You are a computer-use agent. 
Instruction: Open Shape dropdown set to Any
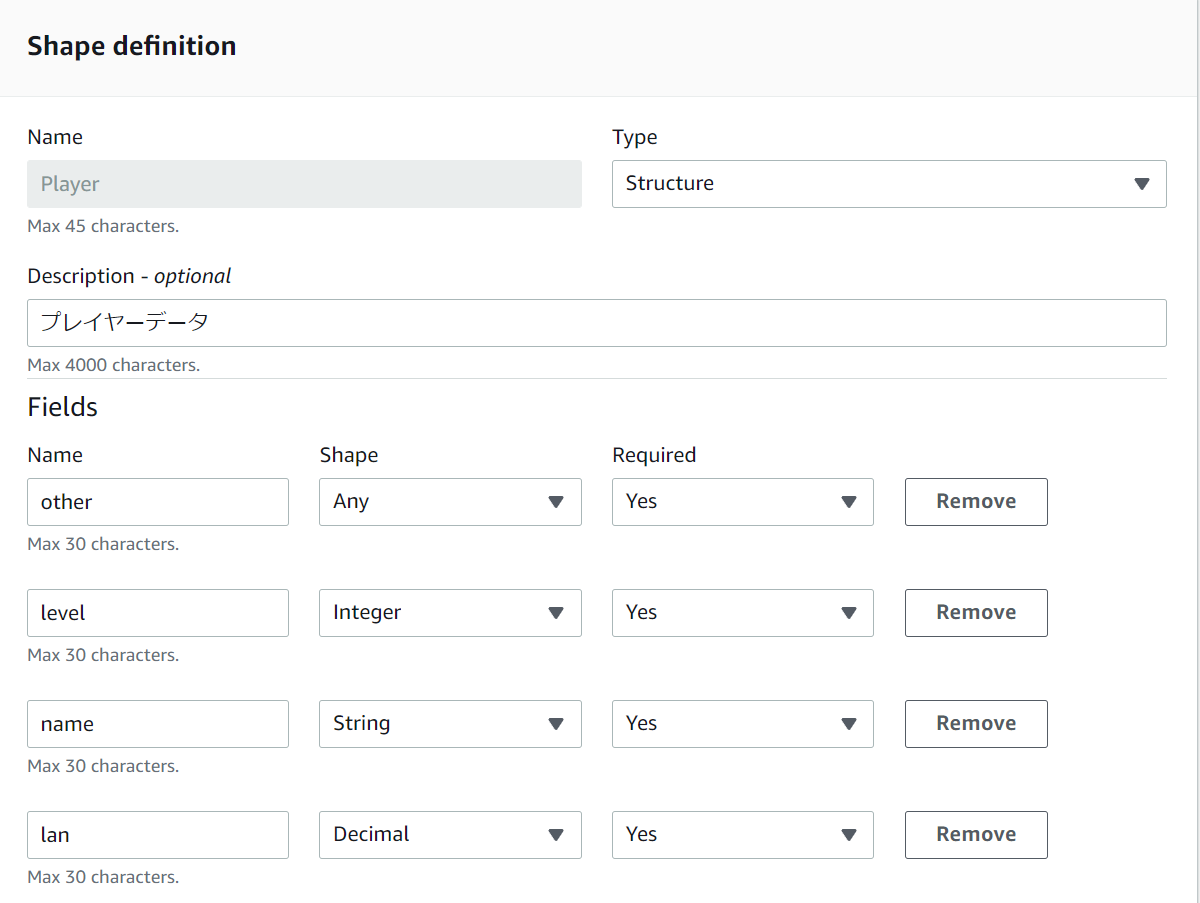tap(450, 502)
